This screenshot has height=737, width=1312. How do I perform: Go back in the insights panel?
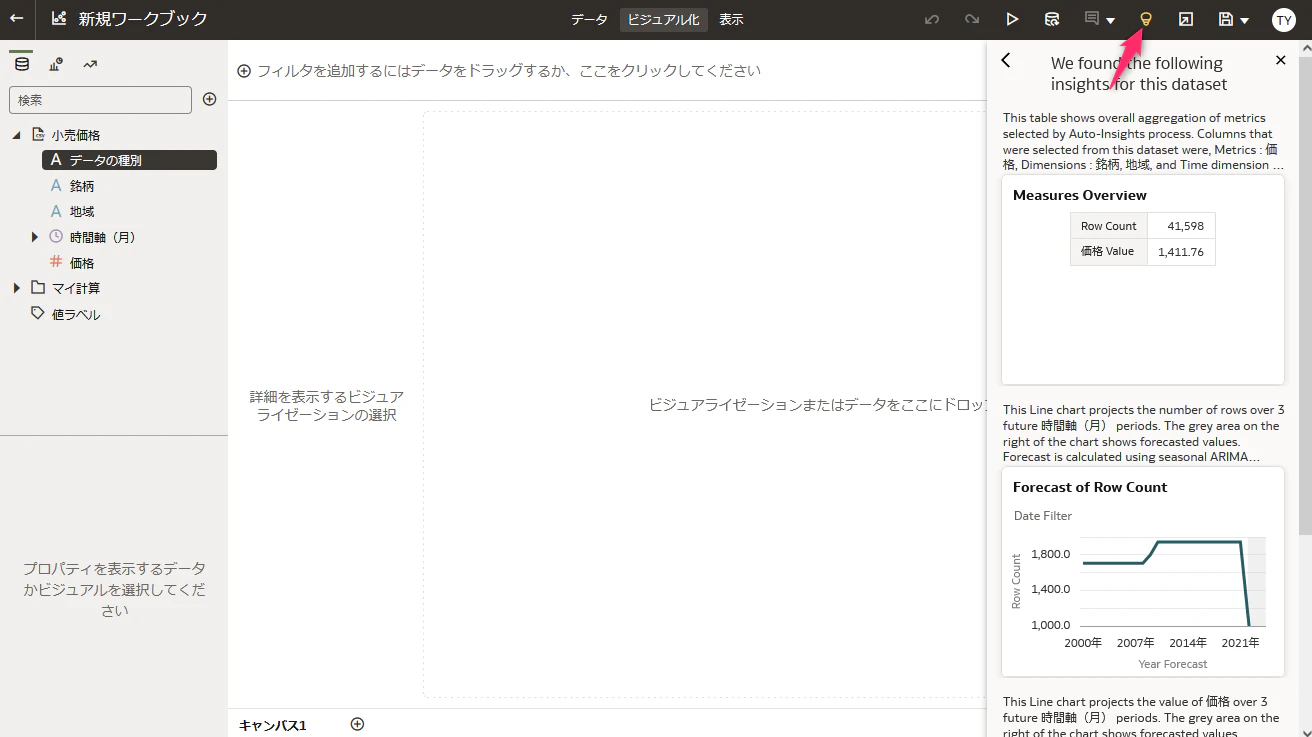pos(1006,60)
